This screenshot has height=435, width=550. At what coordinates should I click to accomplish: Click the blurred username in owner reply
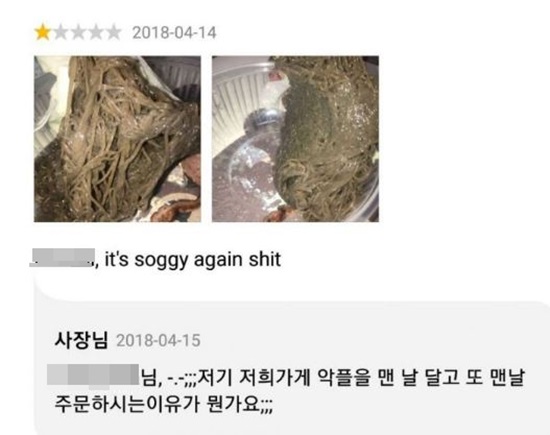click(93, 375)
